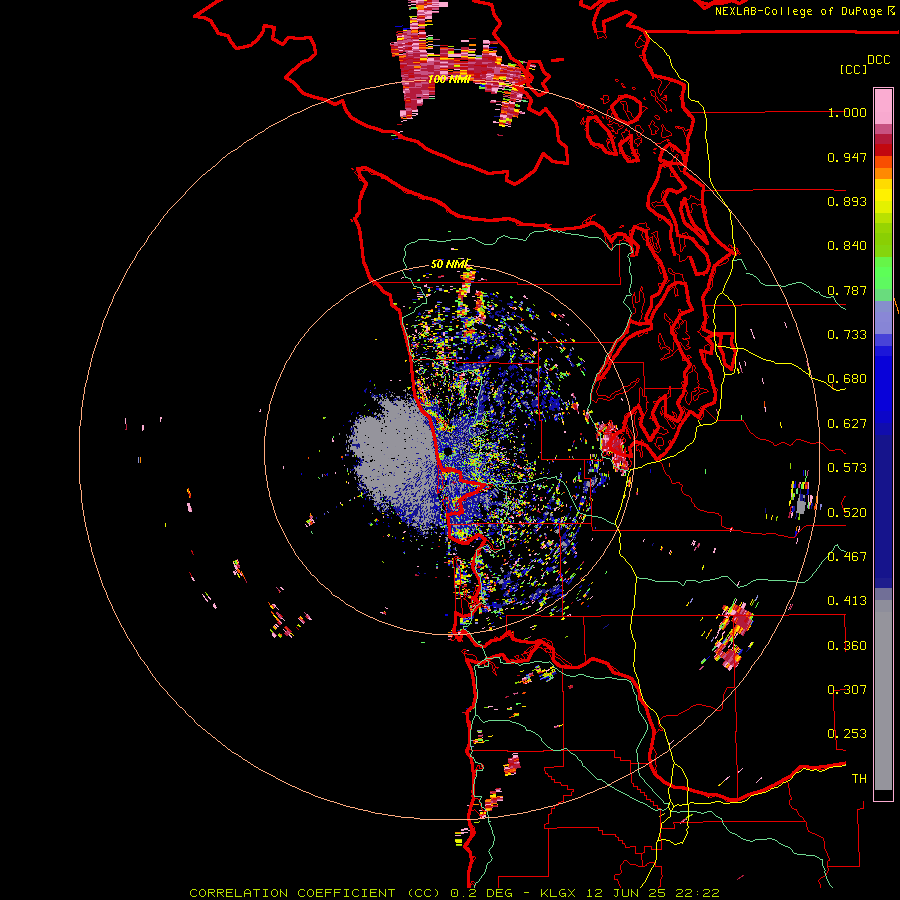Click the CORRELATION COEFFICIENT title at bottom
The height and width of the screenshot is (900, 900).
point(315,893)
